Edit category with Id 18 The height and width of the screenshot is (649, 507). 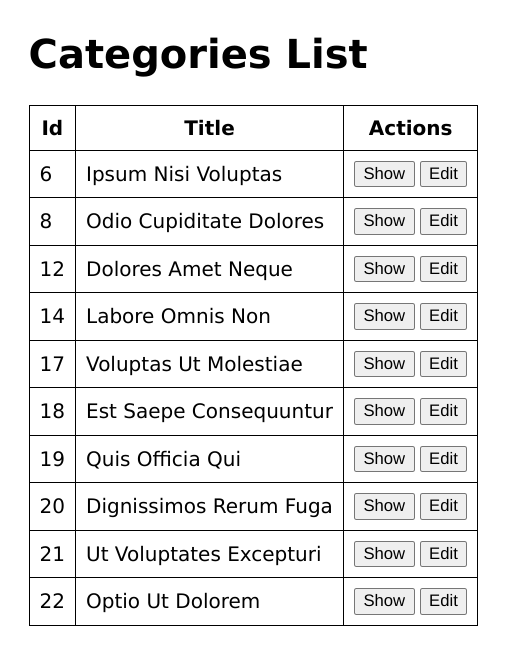pos(443,411)
